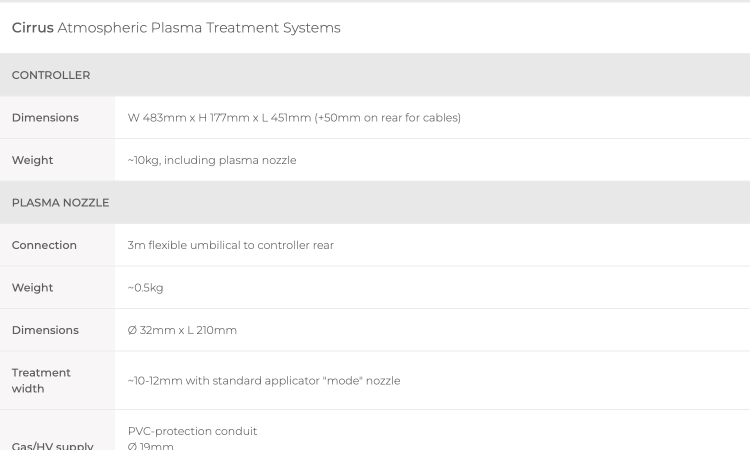Click the Ø 32mm x L 210mm value

182,330
